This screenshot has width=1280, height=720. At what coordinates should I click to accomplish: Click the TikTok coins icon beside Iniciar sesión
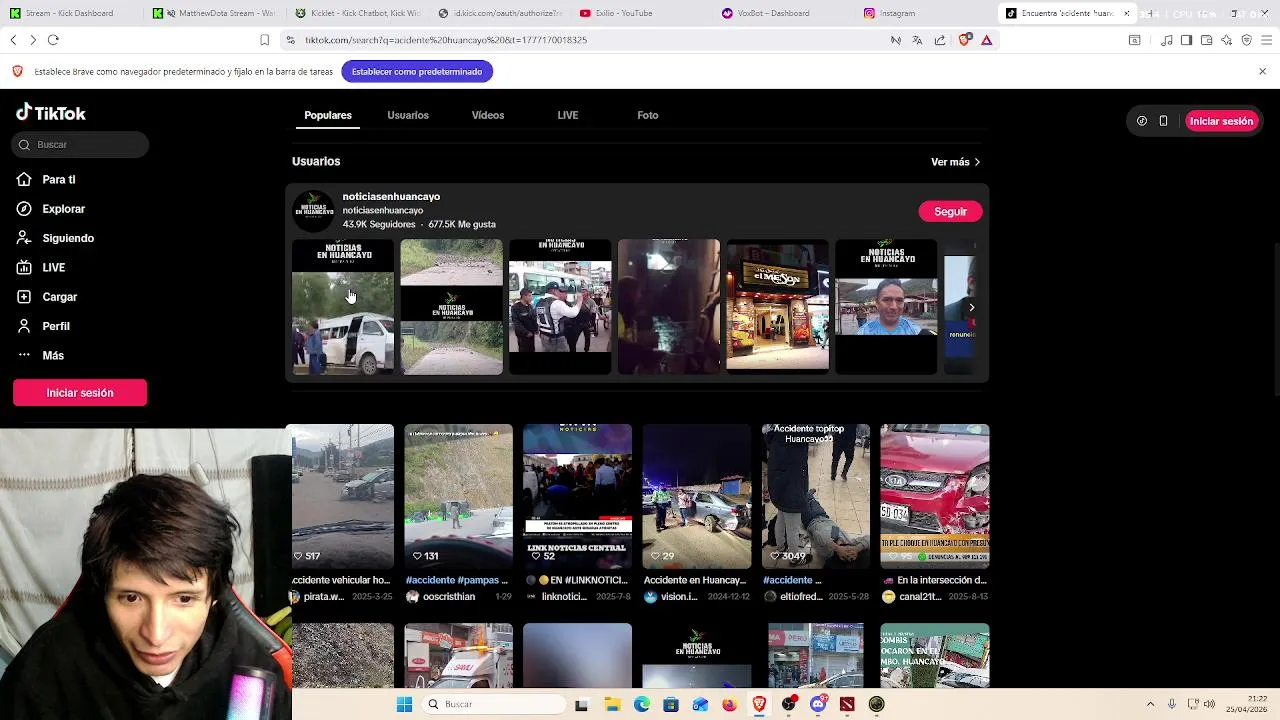[x=1142, y=121]
